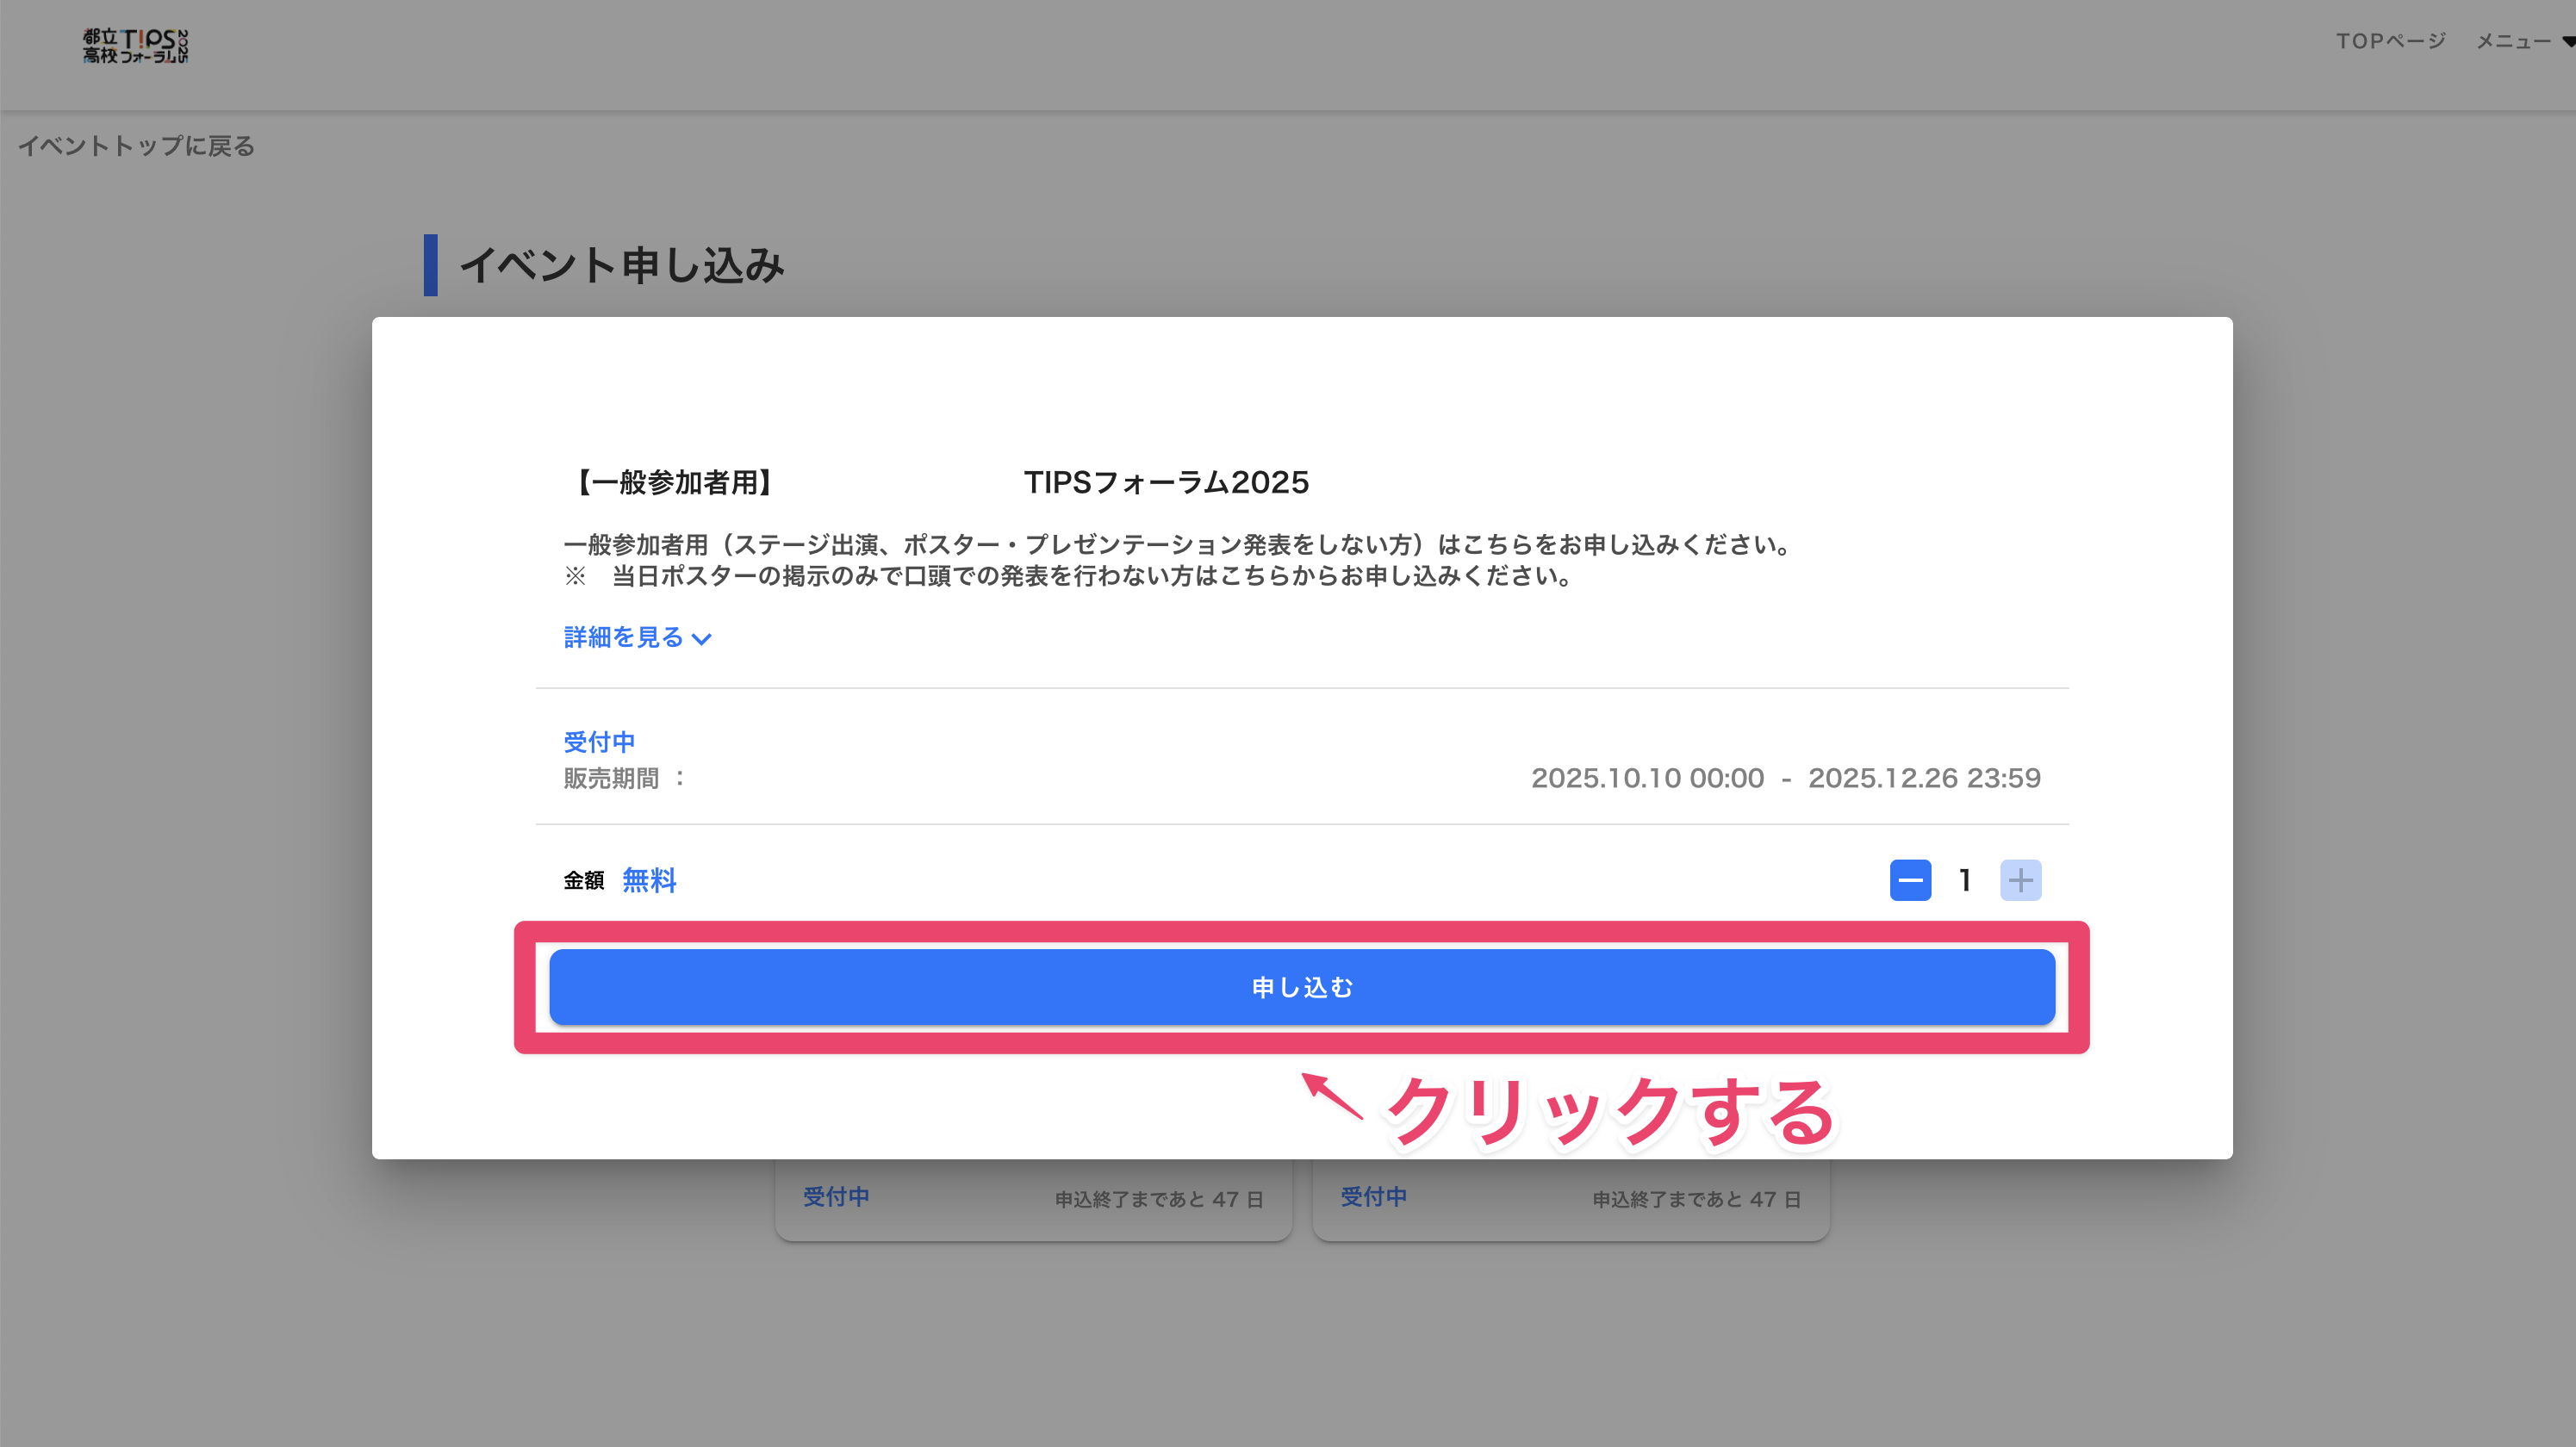Click the minus icon to decrease quantity
Viewport: 2576px width, 1447px height.
point(1910,881)
